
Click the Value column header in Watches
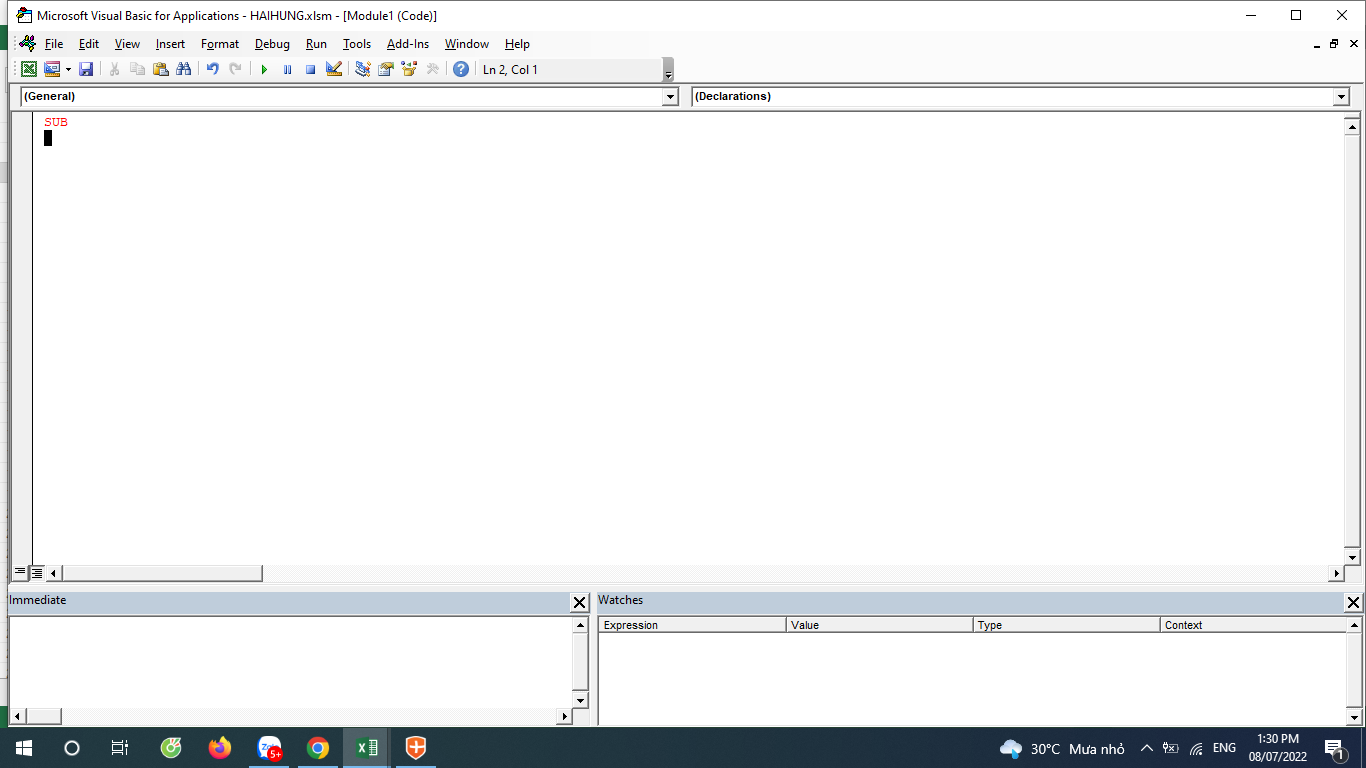pyautogui.click(x=880, y=625)
